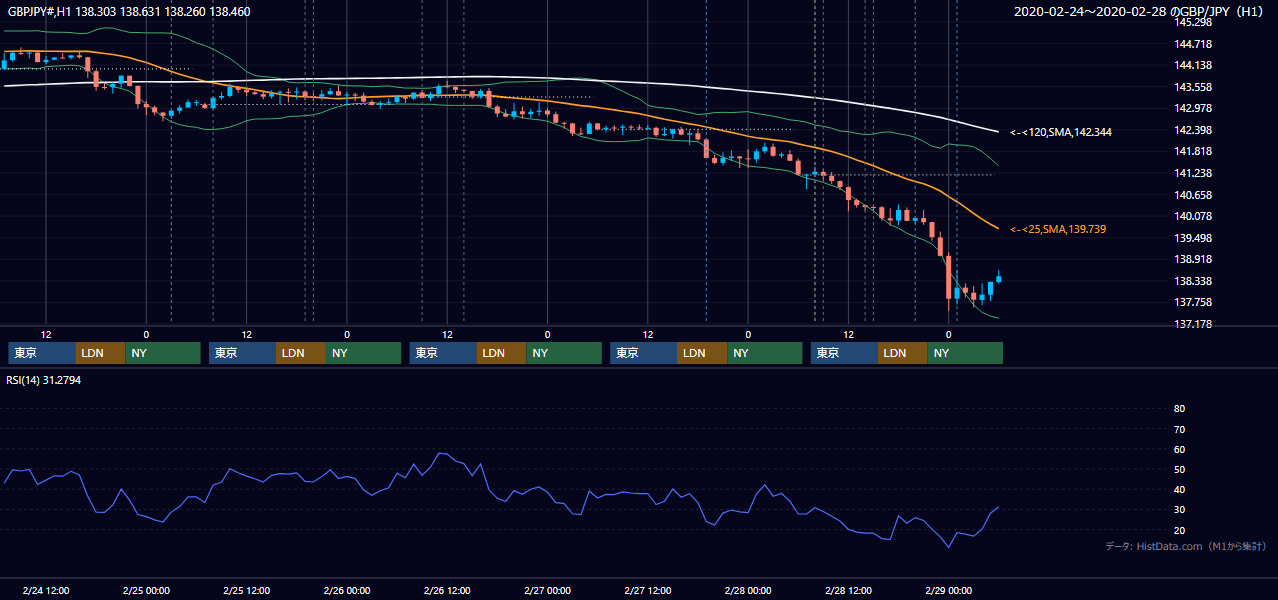Select the 東京 session block above 2/27 12:00

tap(643, 353)
